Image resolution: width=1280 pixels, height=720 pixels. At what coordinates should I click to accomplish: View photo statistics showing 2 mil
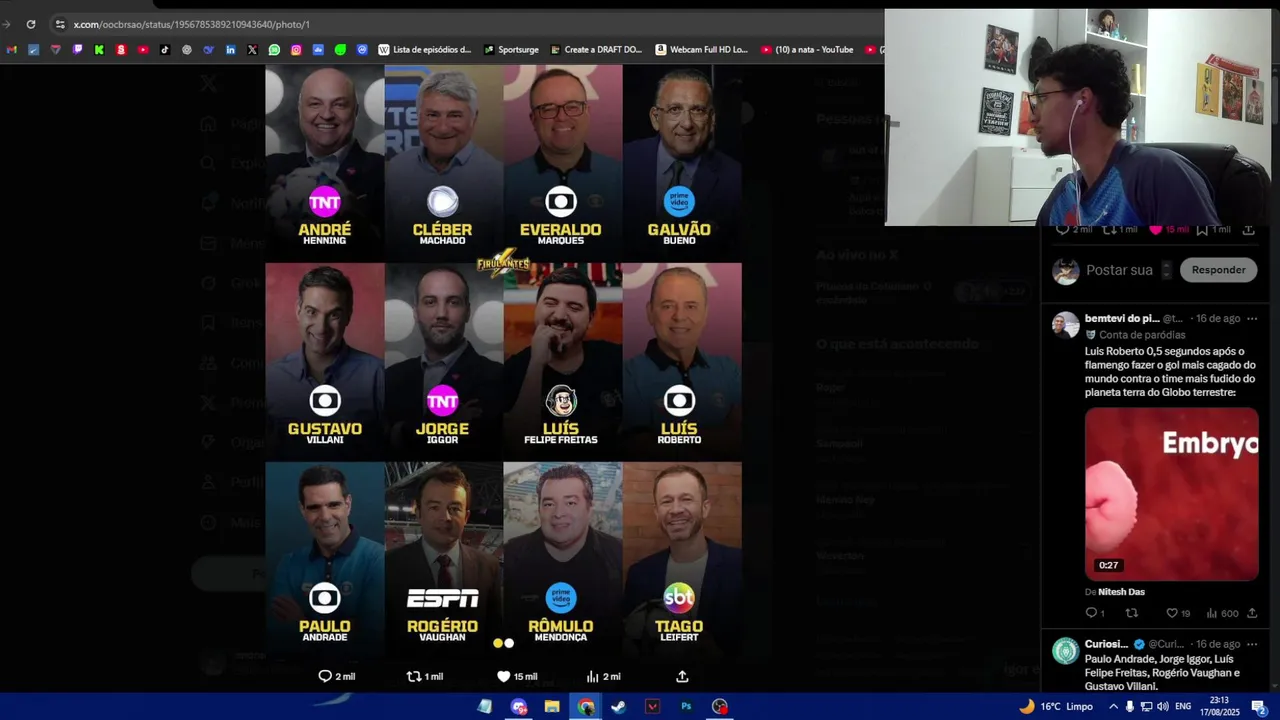(603, 676)
